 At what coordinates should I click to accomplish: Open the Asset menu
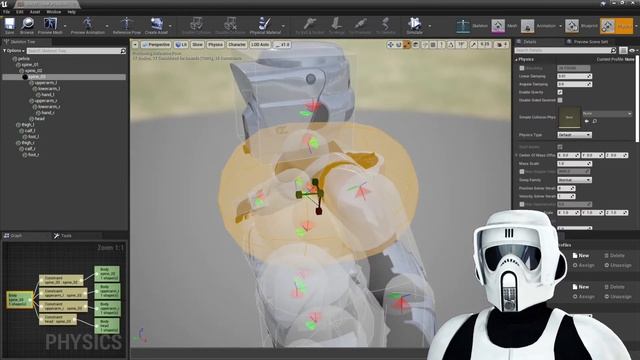pos(35,12)
